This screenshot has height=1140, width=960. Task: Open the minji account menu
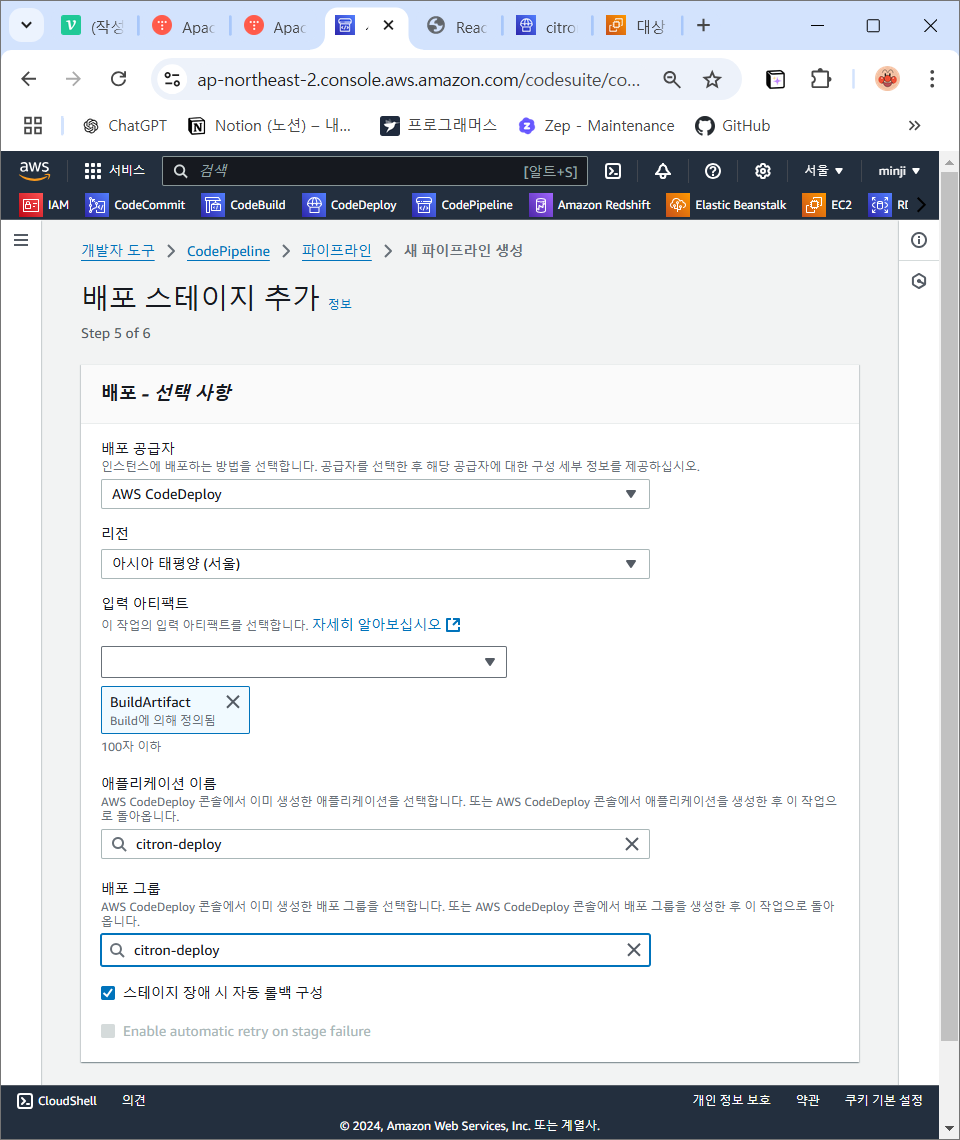coord(899,171)
